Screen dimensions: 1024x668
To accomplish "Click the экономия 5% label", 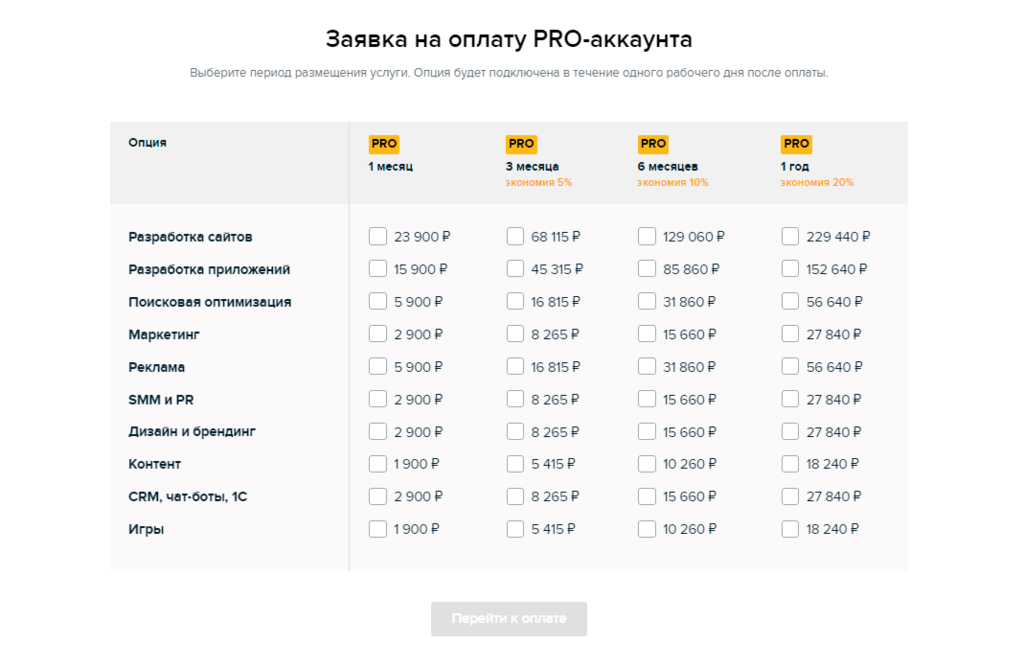I will 539,183.
